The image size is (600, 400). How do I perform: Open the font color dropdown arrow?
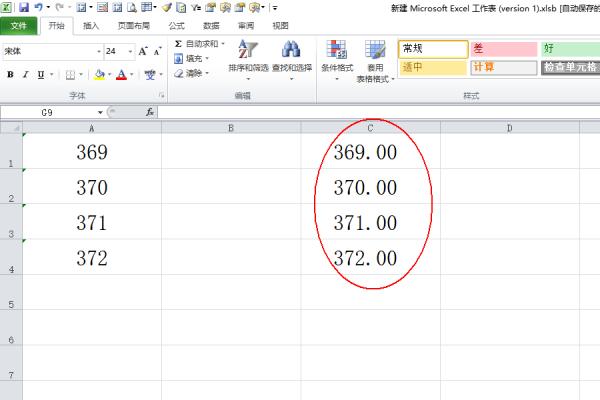pyautogui.click(x=132, y=75)
